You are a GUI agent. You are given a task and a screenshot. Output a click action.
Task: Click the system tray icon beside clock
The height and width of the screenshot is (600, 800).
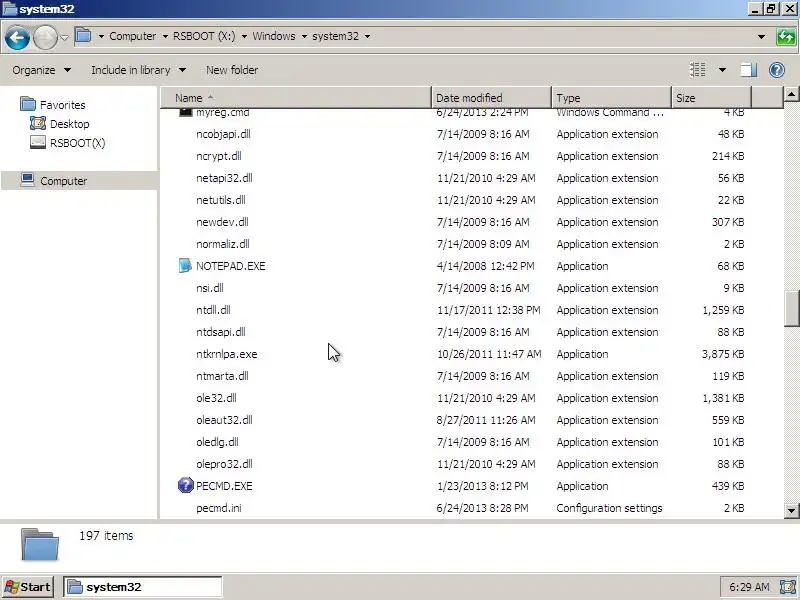[x=788, y=587]
